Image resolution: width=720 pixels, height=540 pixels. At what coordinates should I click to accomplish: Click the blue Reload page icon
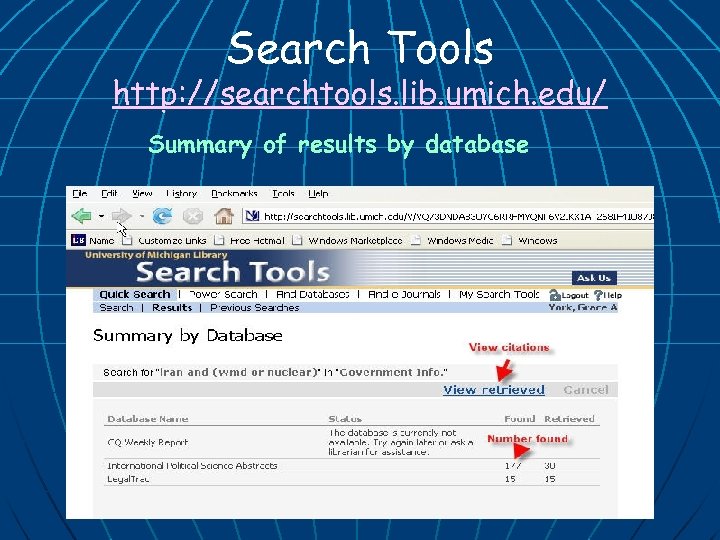(162, 215)
